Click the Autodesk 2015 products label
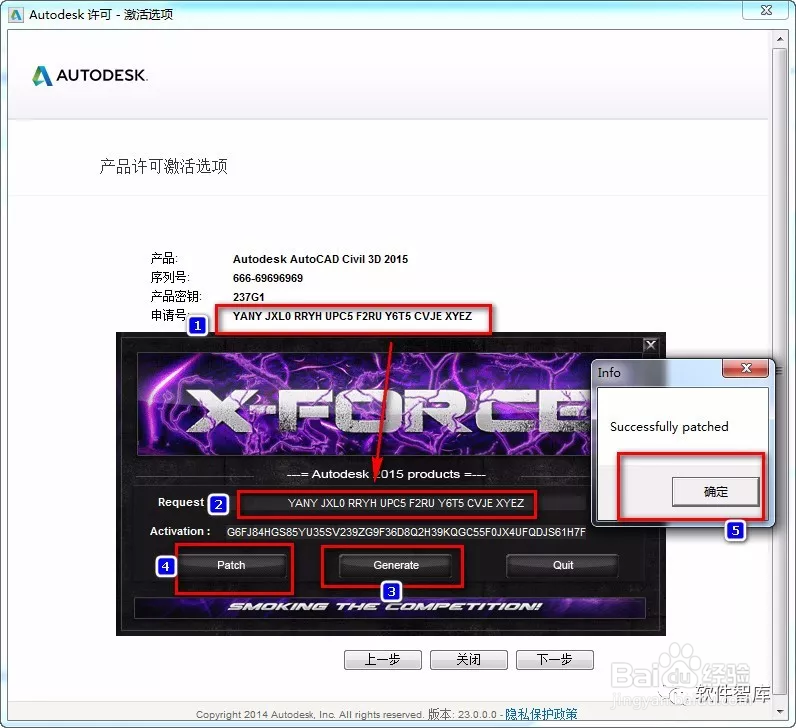The image size is (796, 728). [386, 474]
